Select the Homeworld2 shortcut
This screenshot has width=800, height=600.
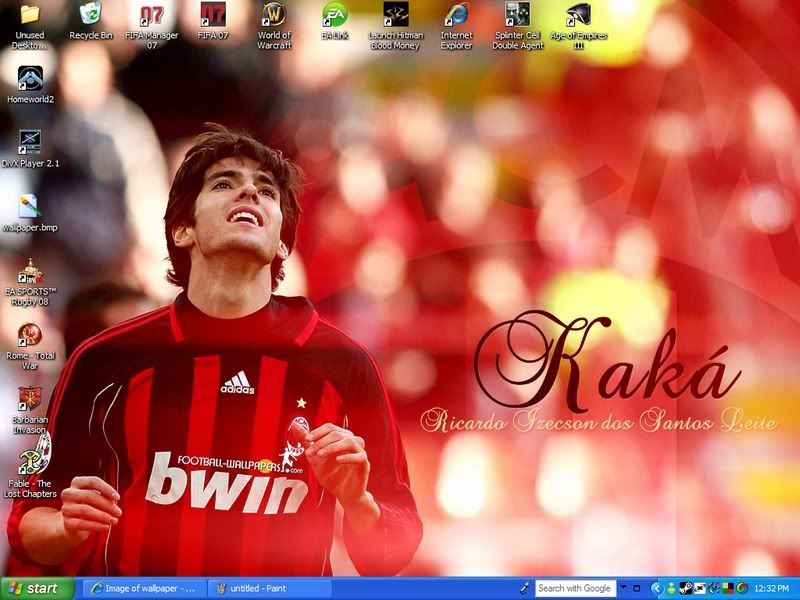(x=30, y=85)
